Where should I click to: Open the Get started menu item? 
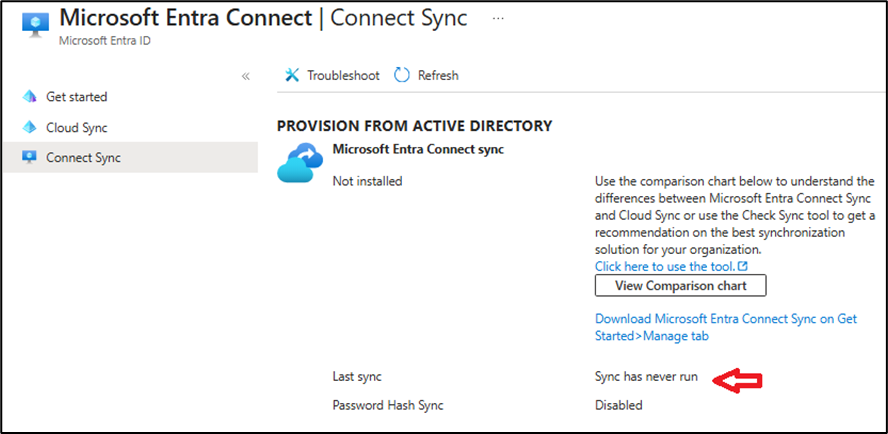point(77,97)
